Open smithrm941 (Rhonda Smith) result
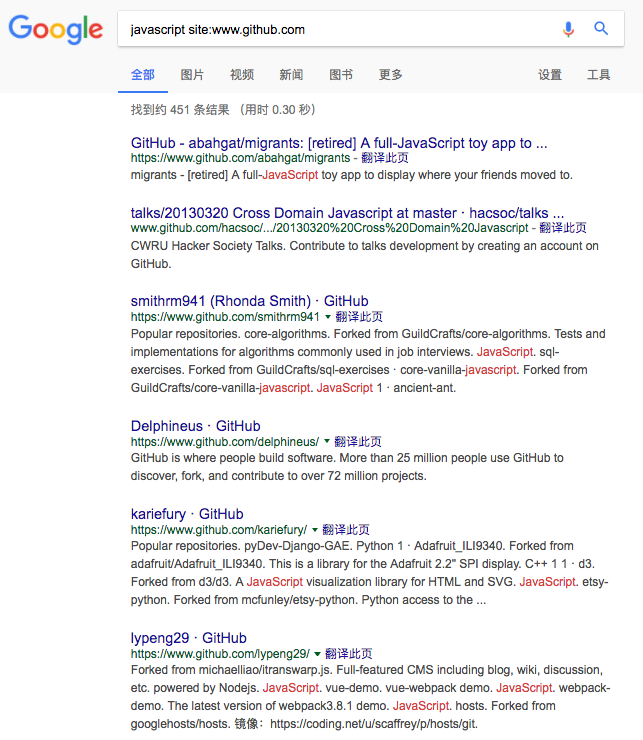The height and width of the screenshot is (740, 643). click(x=249, y=301)
